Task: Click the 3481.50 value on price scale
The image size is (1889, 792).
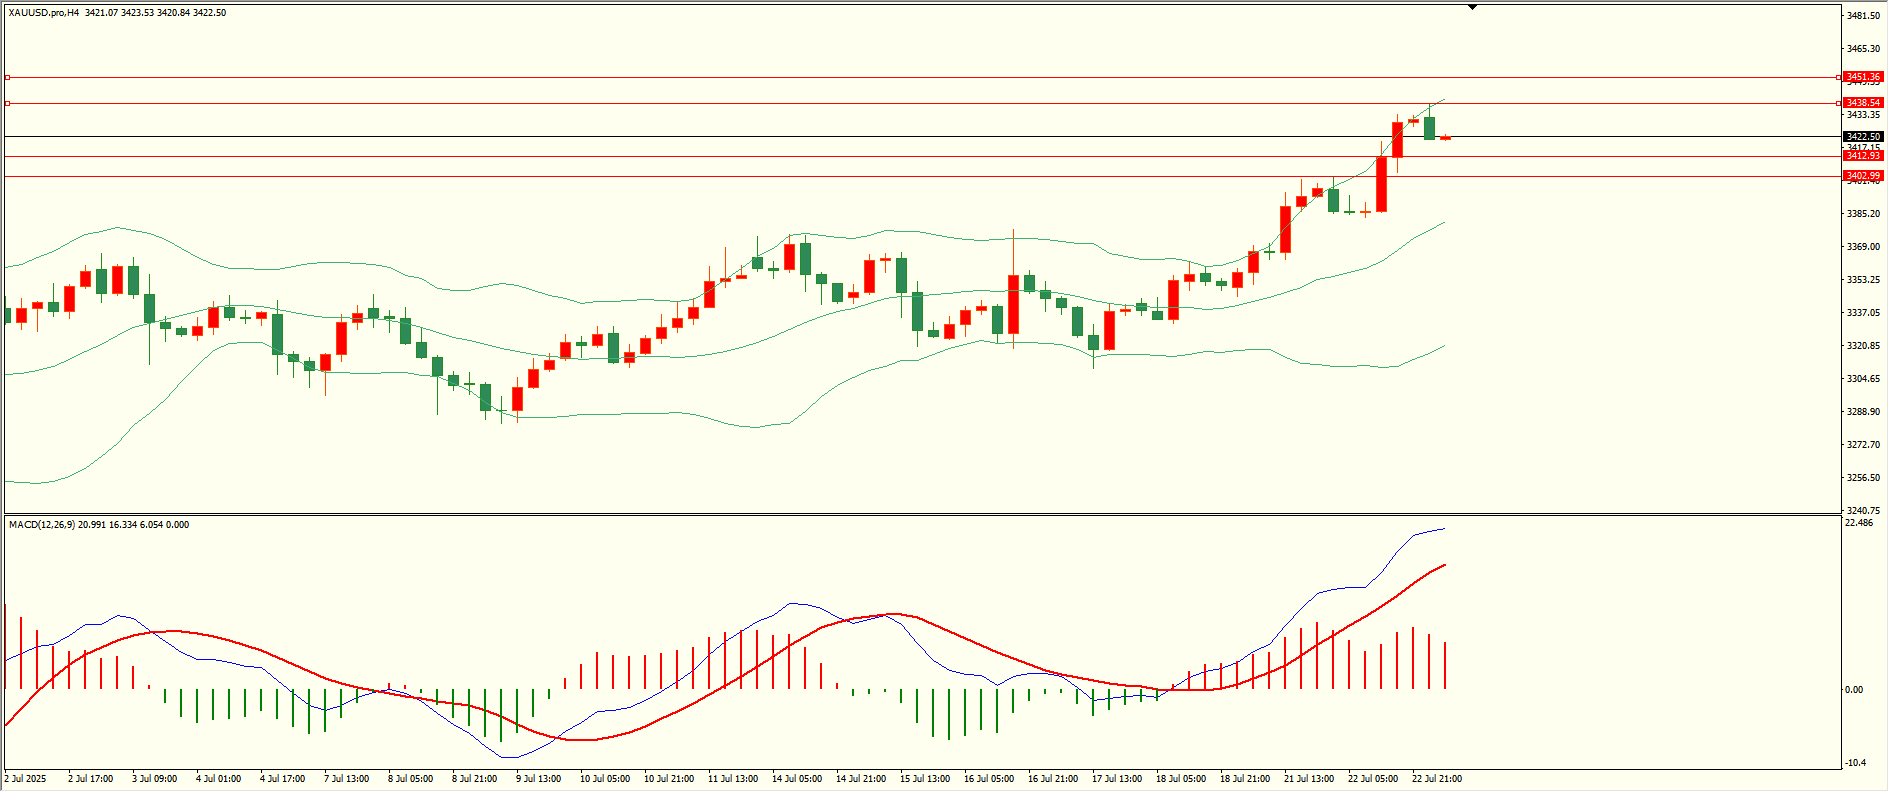Action: (1863, 16)
